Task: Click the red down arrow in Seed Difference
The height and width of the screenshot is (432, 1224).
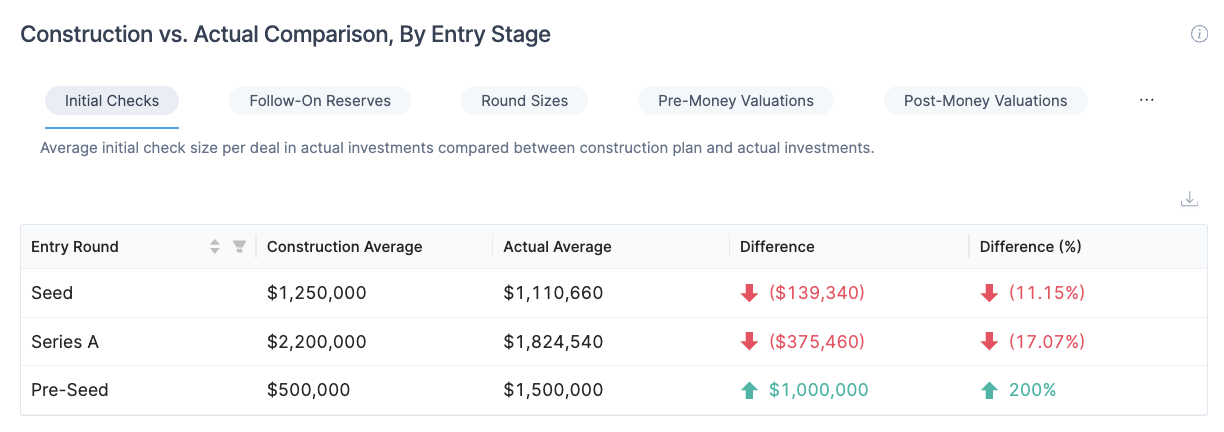Action: 749,293
